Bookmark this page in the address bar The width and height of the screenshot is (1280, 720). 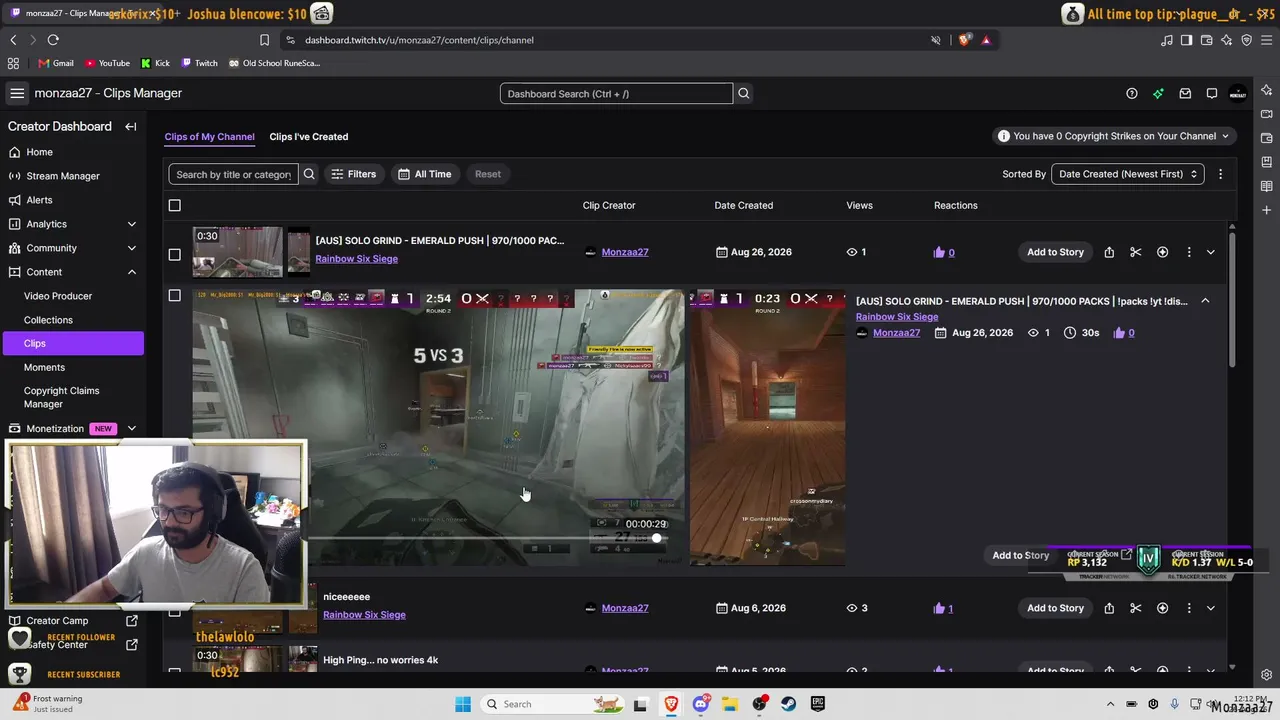click(264, 40)
